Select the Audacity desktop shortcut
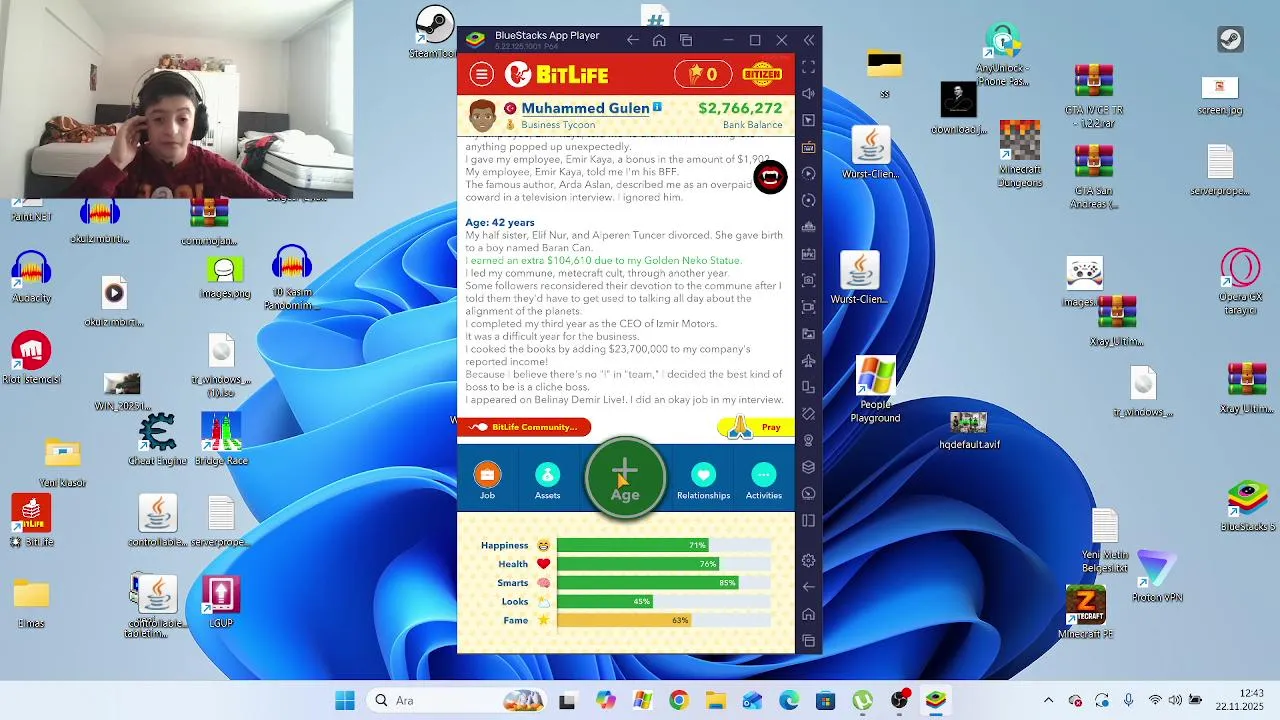The height and width of the screenshot is (720, 1280). [32, 277]
